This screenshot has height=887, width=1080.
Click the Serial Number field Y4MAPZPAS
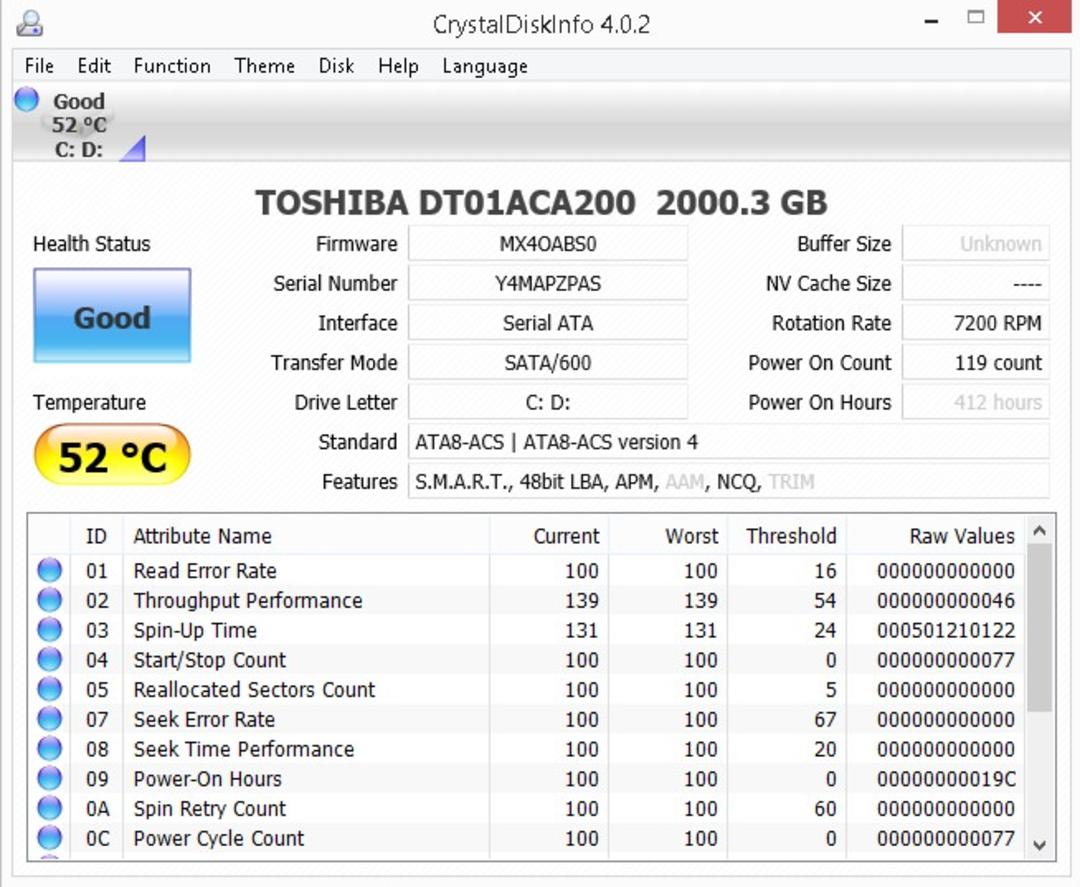pos(548,283)
